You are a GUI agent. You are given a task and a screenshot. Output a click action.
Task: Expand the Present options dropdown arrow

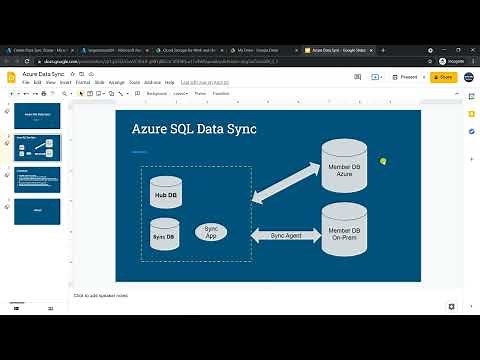click(x=424, y=77)
